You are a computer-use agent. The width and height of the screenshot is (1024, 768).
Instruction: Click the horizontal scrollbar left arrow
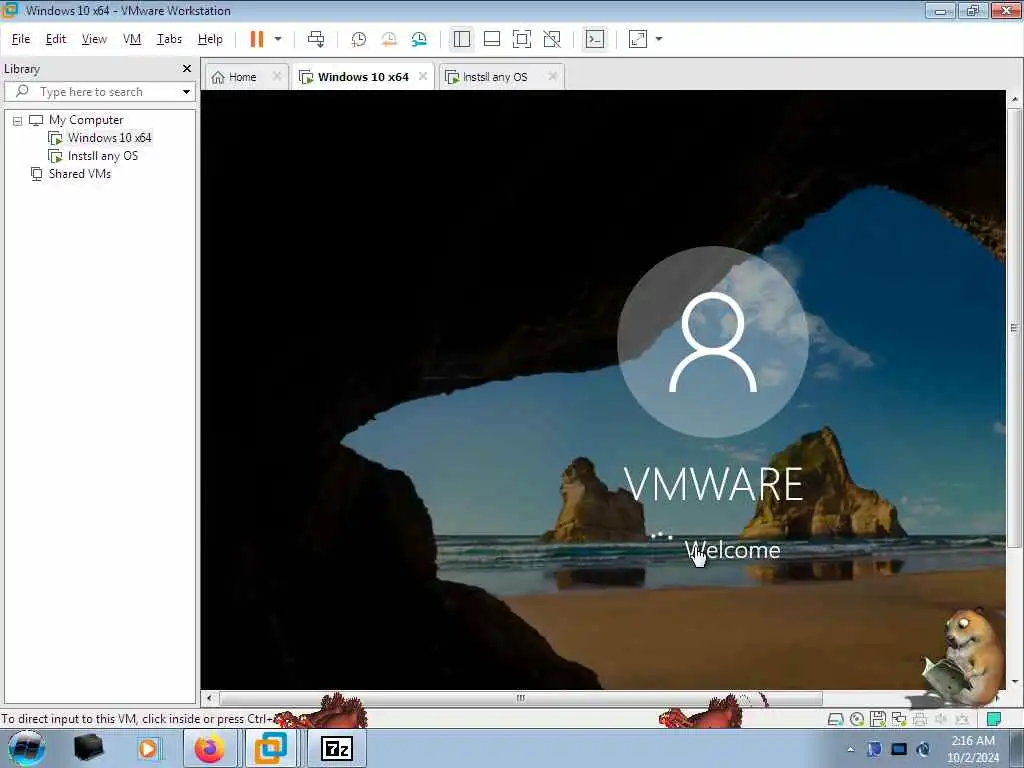(x=209, y=698)
